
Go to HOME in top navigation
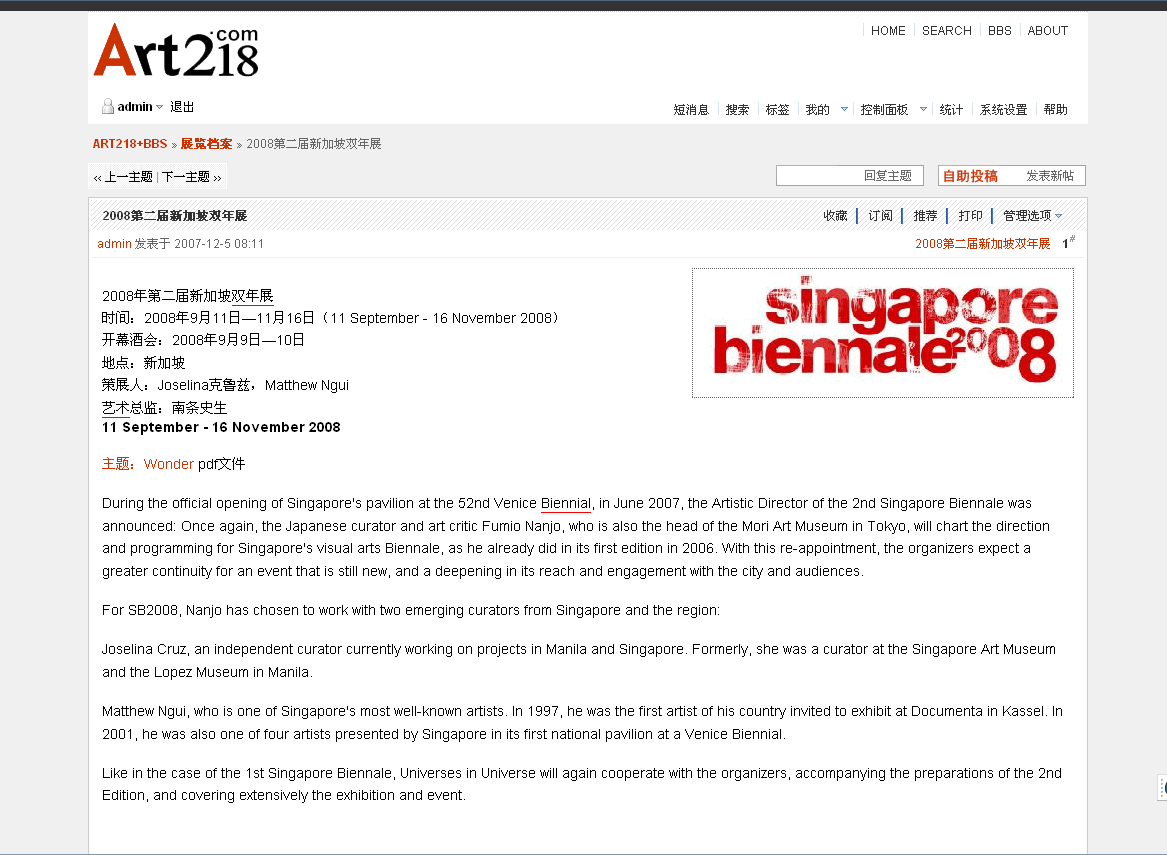click(x=888, y=31)
